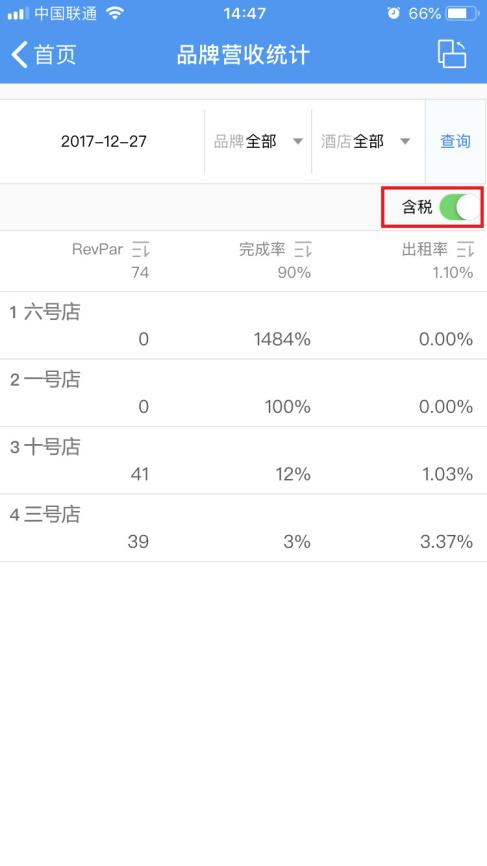Tap the 完成率 column header label

262,250
